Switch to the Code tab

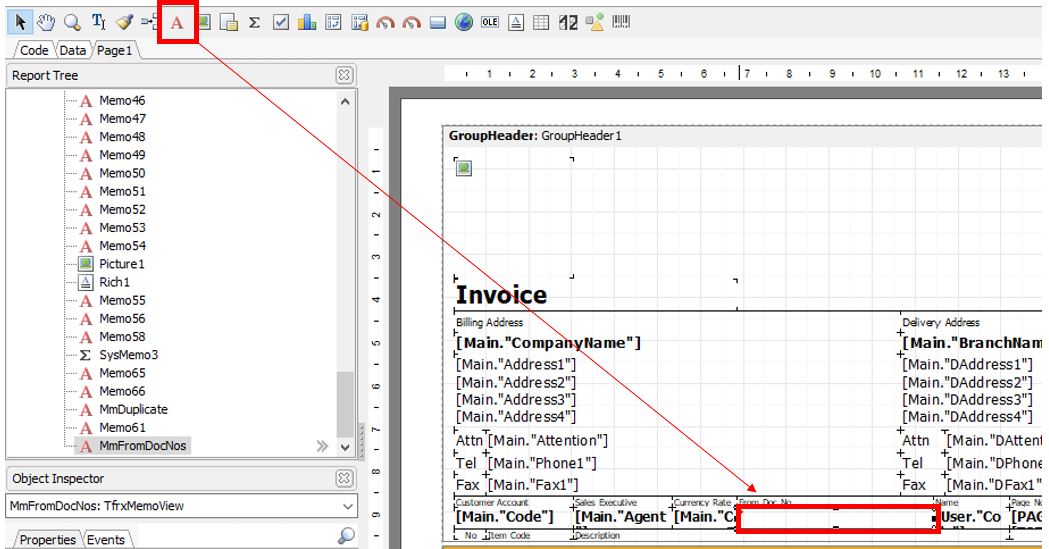33,49
